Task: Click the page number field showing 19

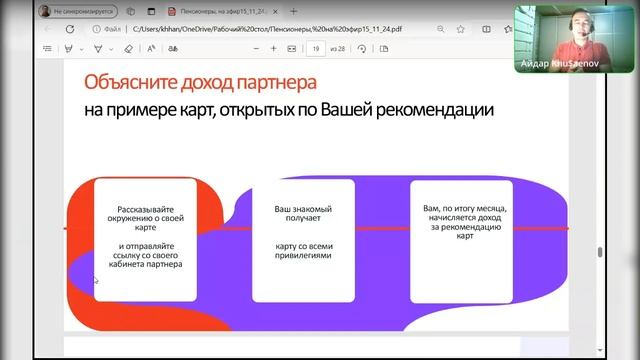Action: coord(316,49)
